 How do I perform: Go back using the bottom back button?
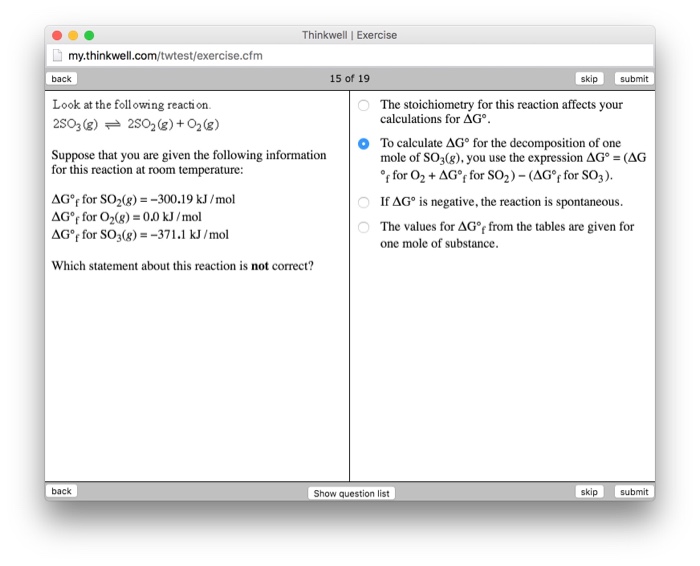(x=62, y=492)
